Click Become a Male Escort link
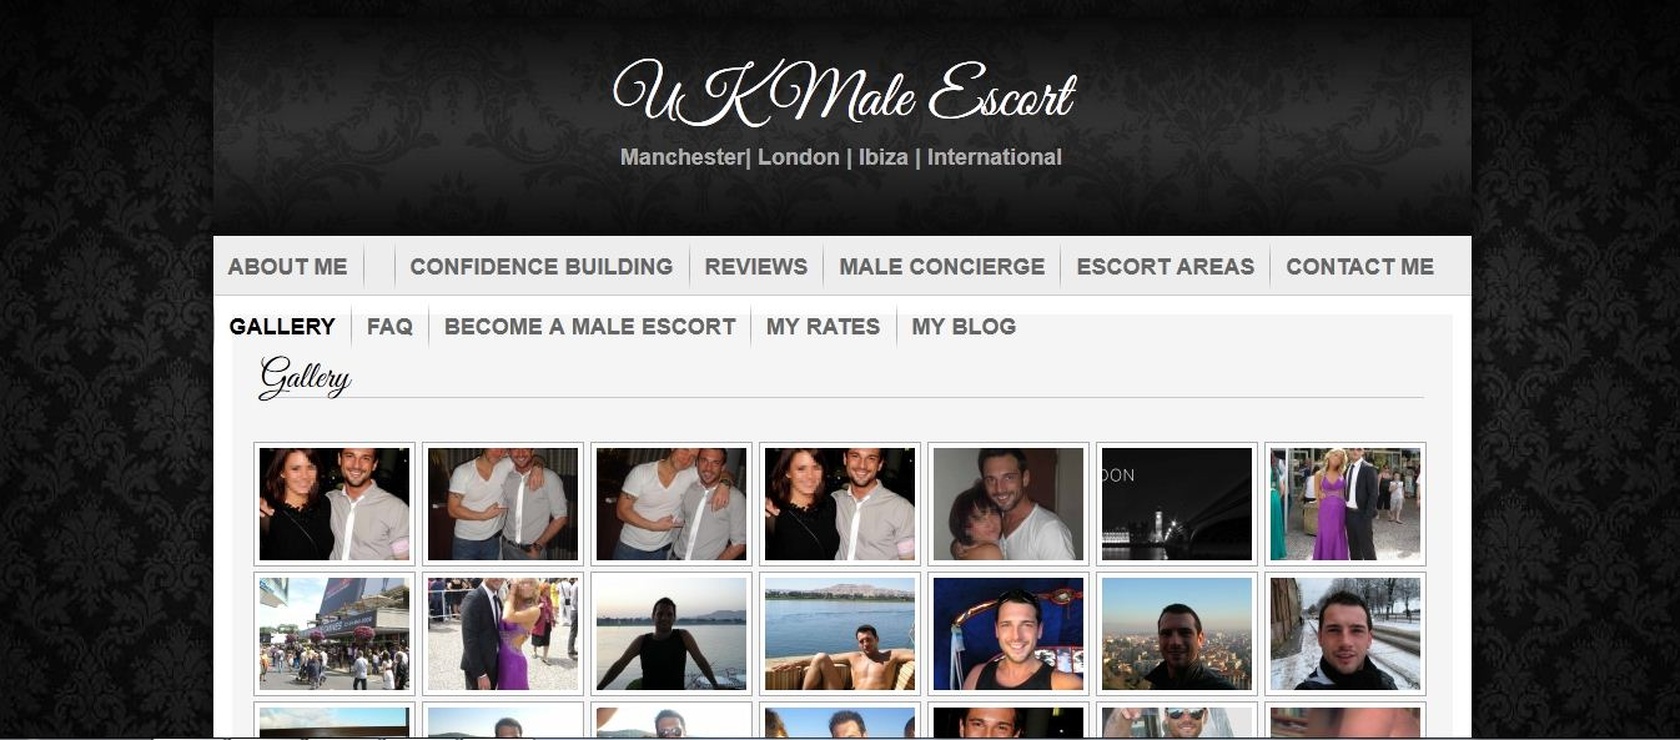The image size is (1680, 740). point(589,327)
